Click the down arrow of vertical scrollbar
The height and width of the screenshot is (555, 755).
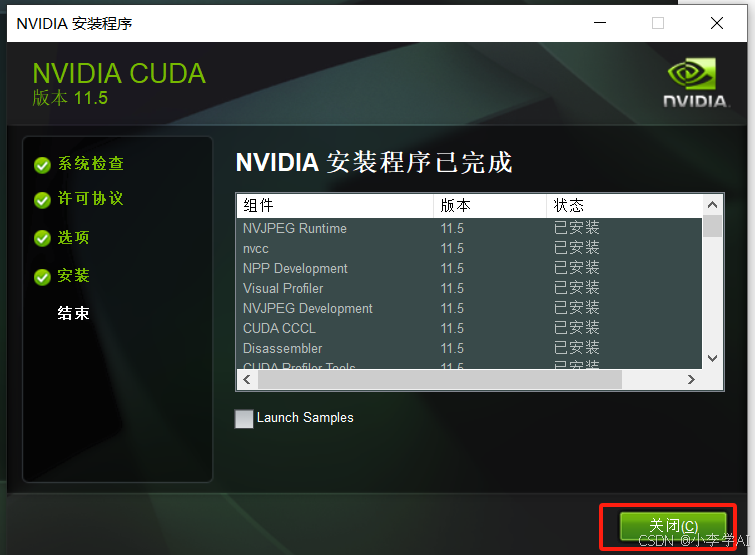712,358
